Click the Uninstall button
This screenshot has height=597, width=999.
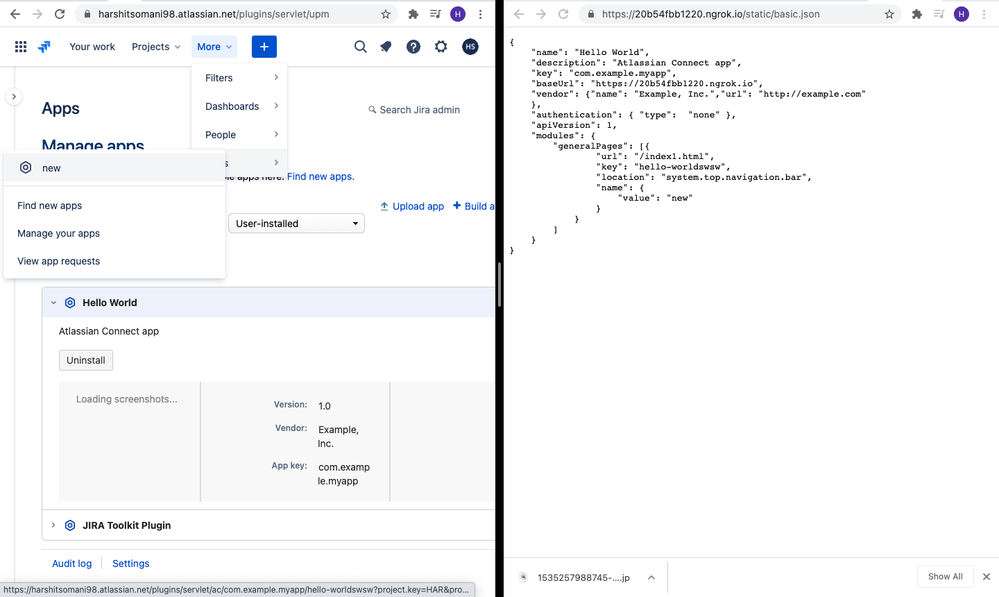tap(86, 360)
